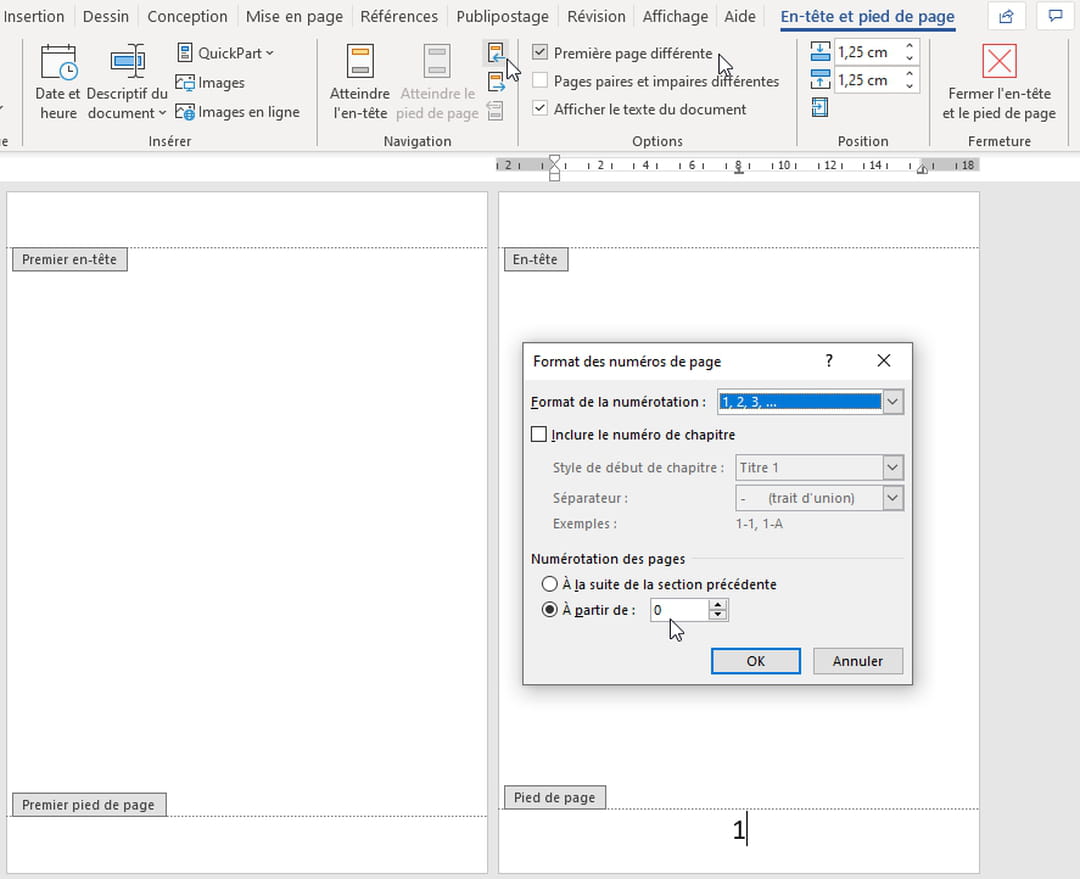Enable Pages paires et impaires différentes
This screenshot has height=879, width=1080.
click(x=540, y=81)
